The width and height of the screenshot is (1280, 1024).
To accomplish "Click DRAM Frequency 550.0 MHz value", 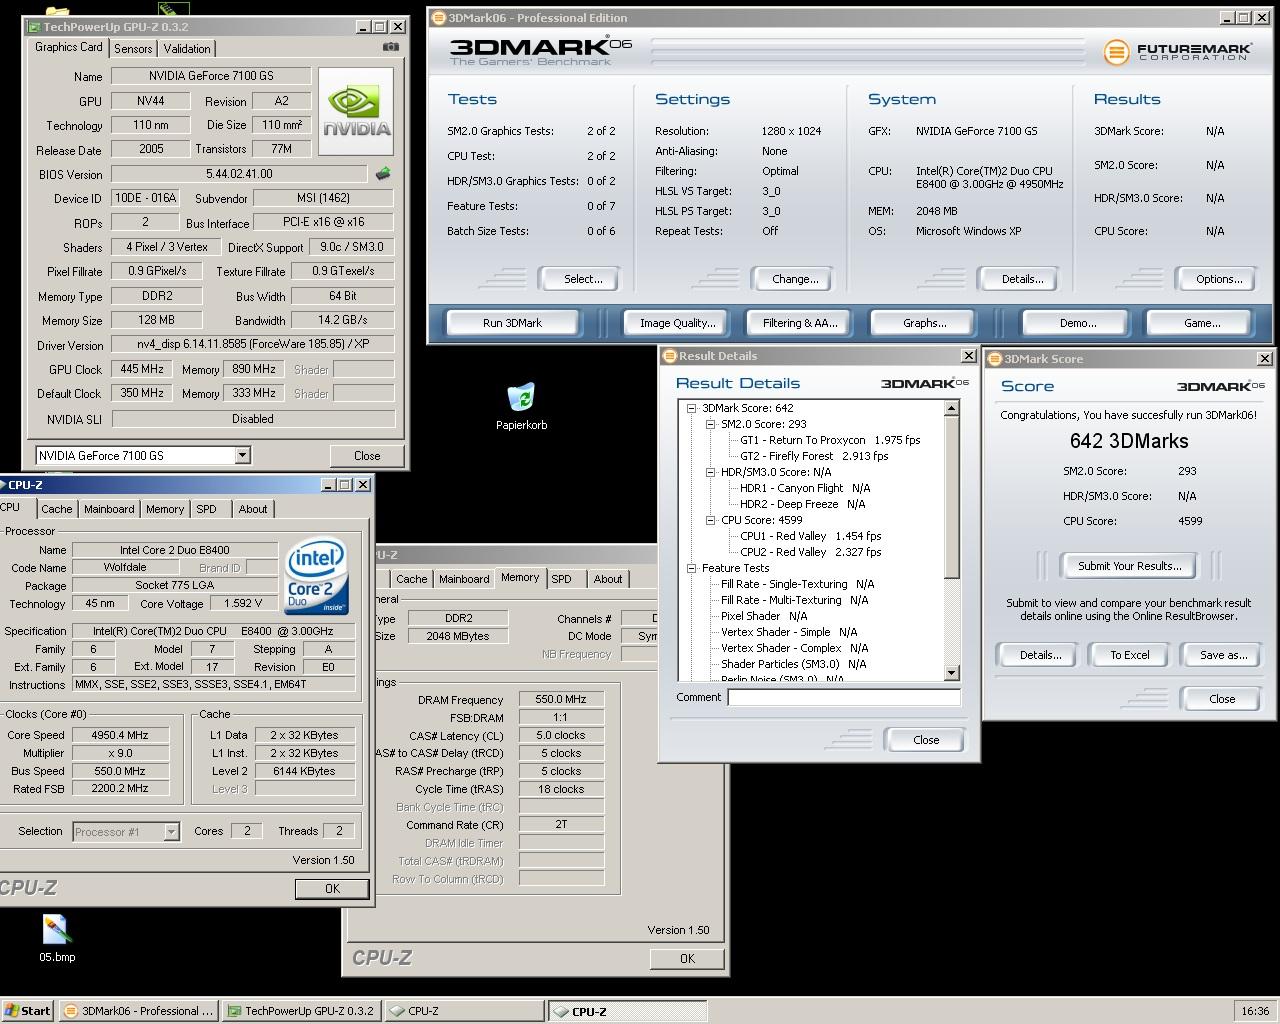I will point(561,700).
